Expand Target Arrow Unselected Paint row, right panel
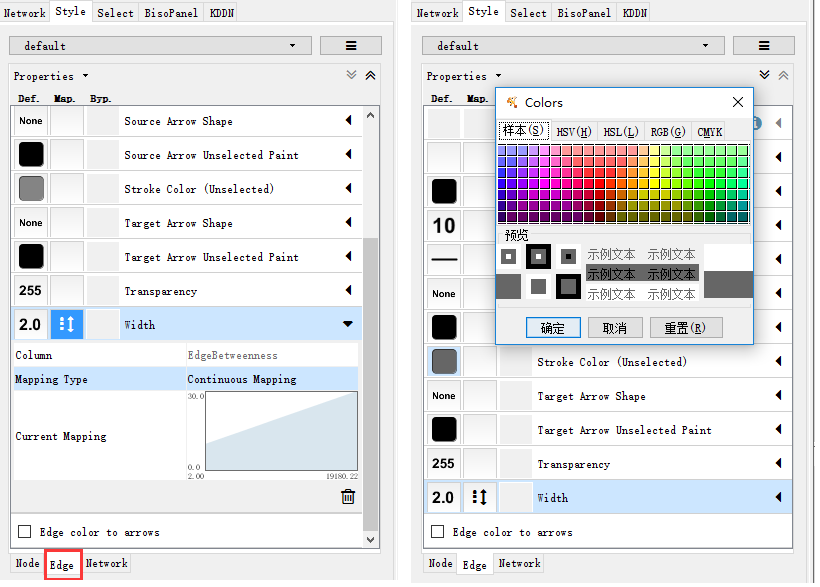Image resolution: width=820 pixels, height=587 pixels. click(779, 430)
